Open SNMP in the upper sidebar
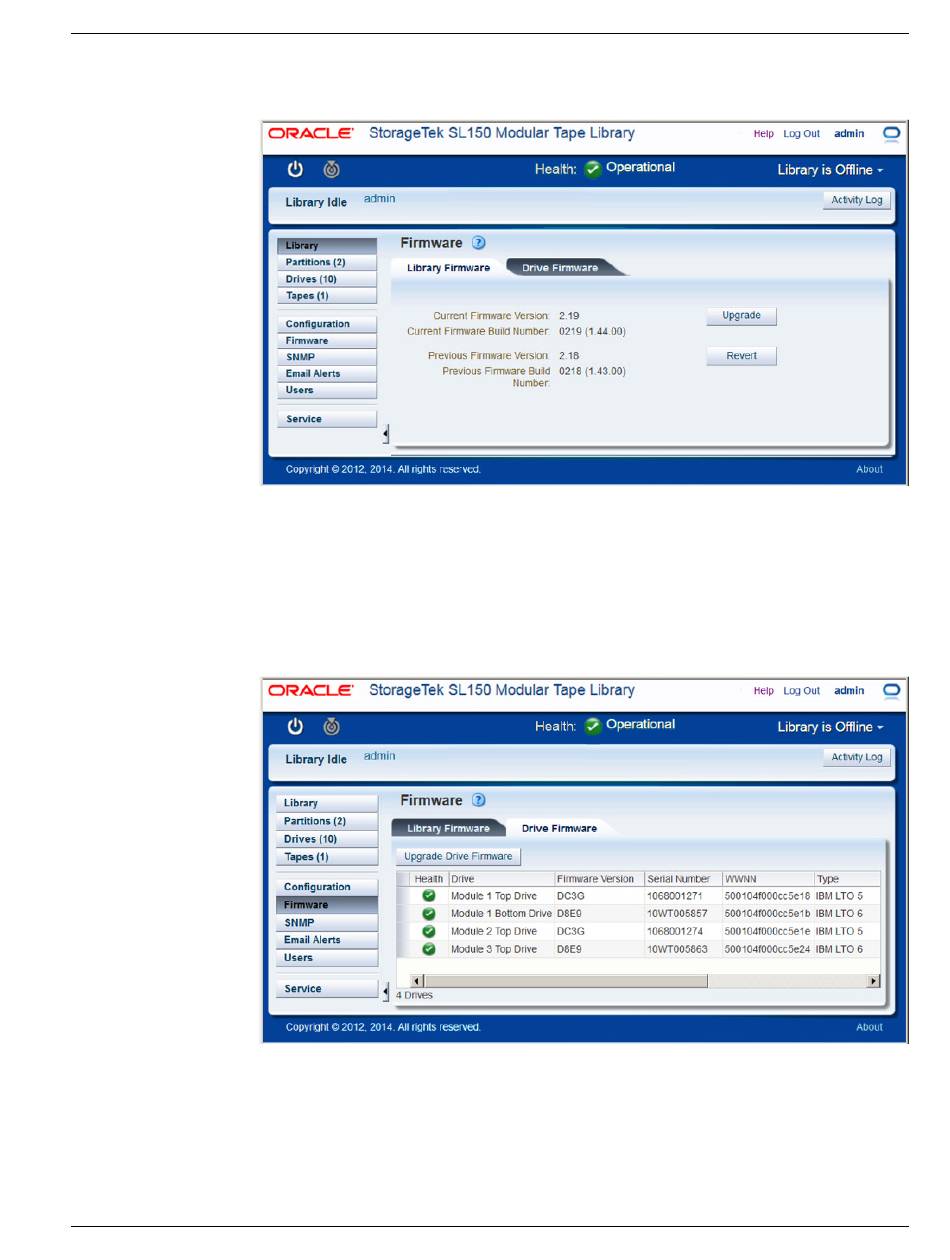The width and height of the screenshot is (950, 1260). point(327,357)
